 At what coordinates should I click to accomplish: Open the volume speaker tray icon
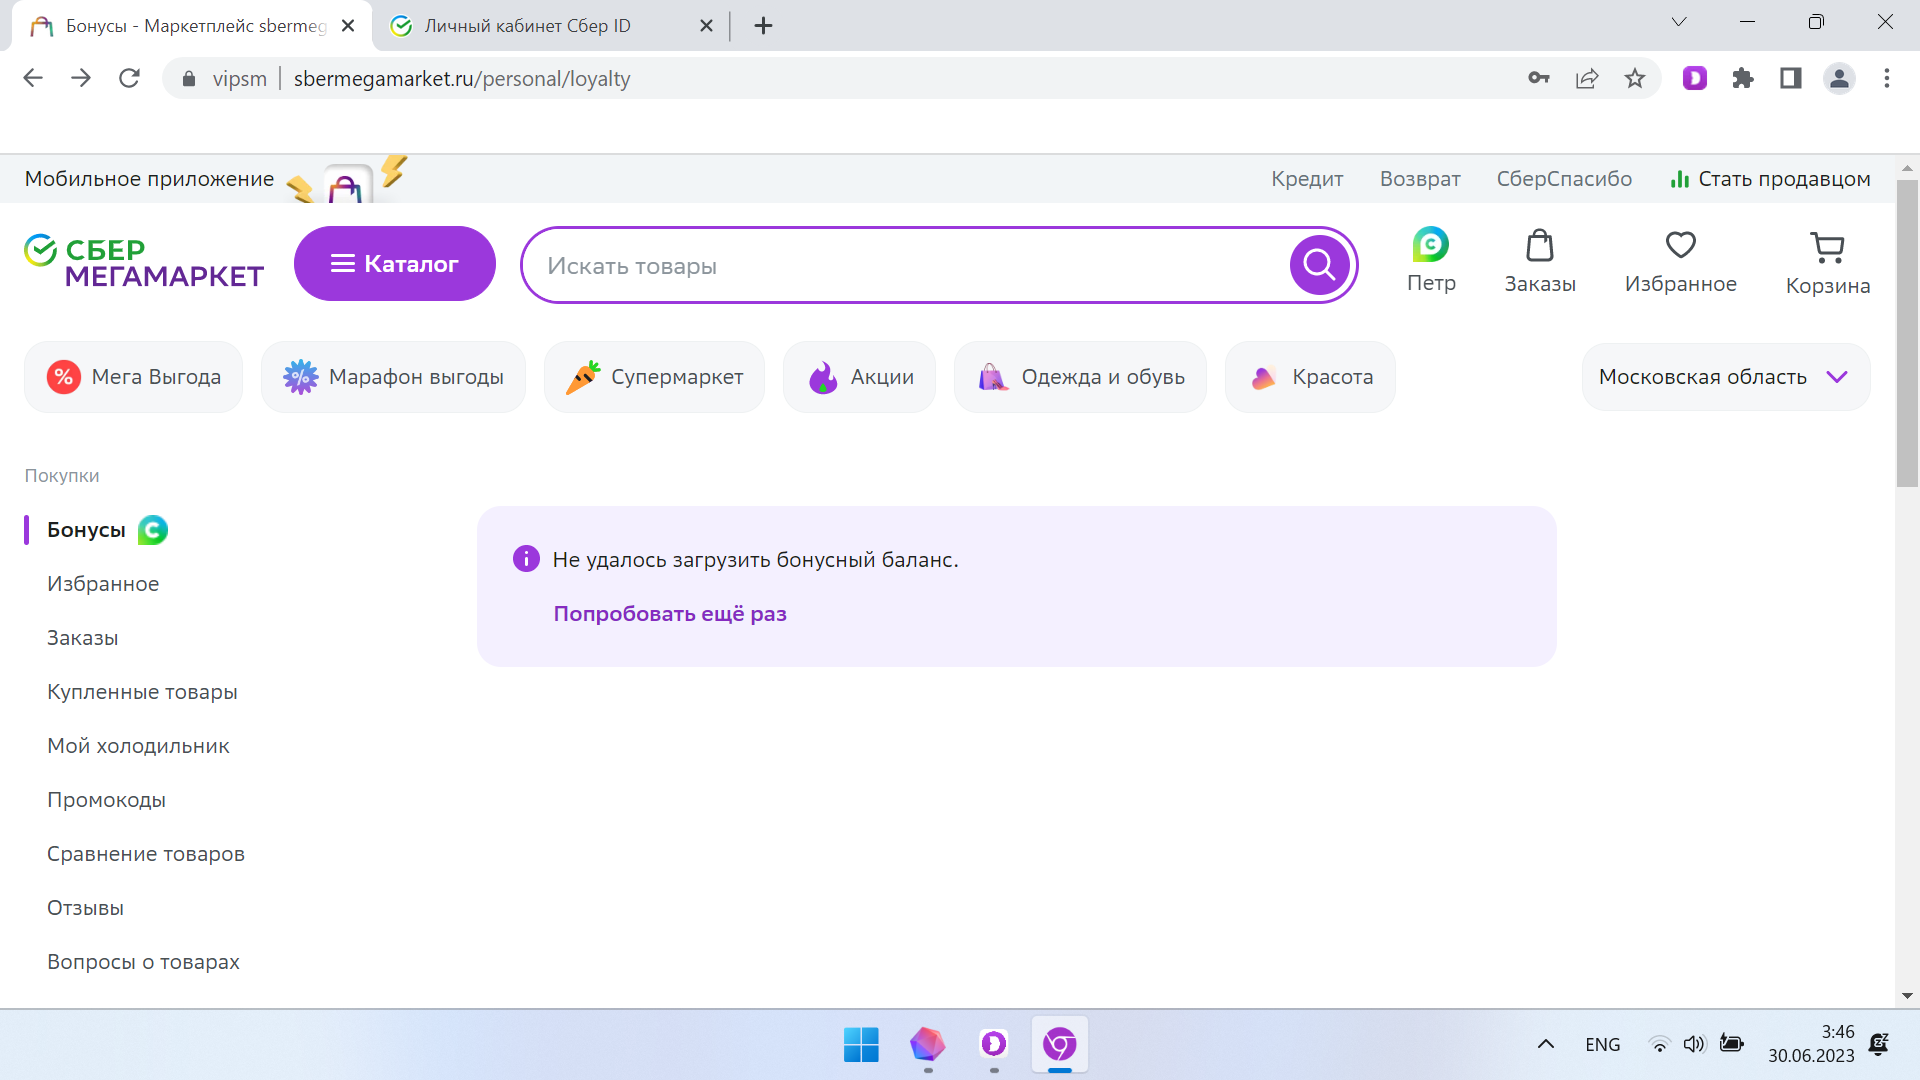coord(1694,1045)
